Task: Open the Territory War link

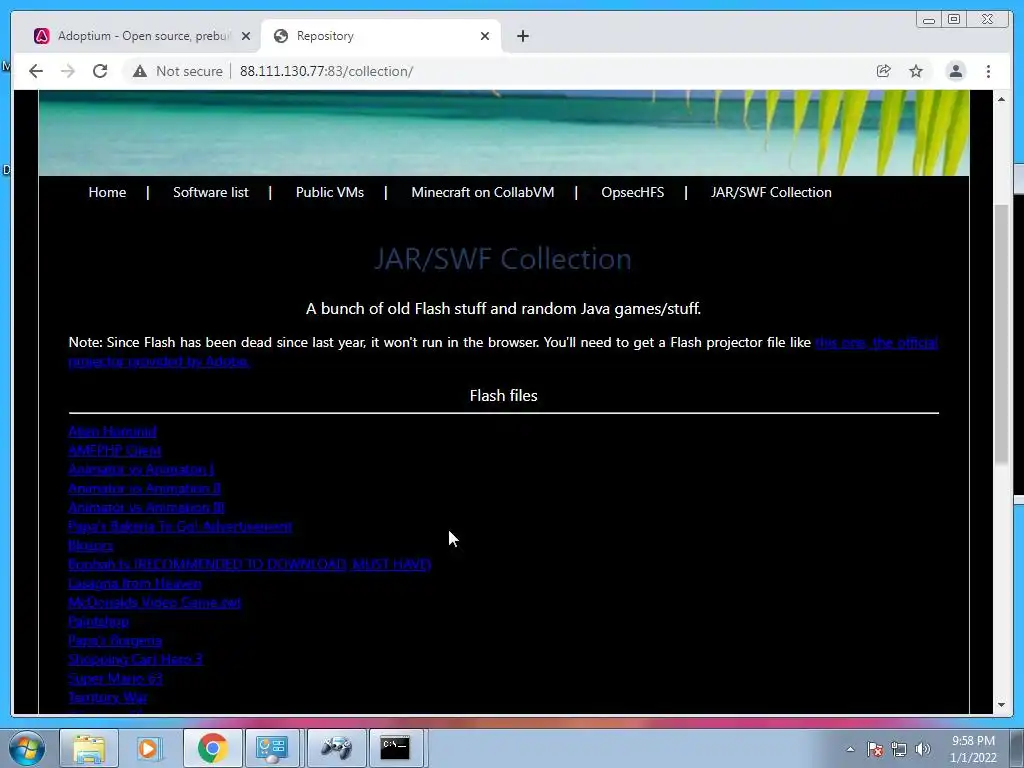Action: [x=107, y=697]
